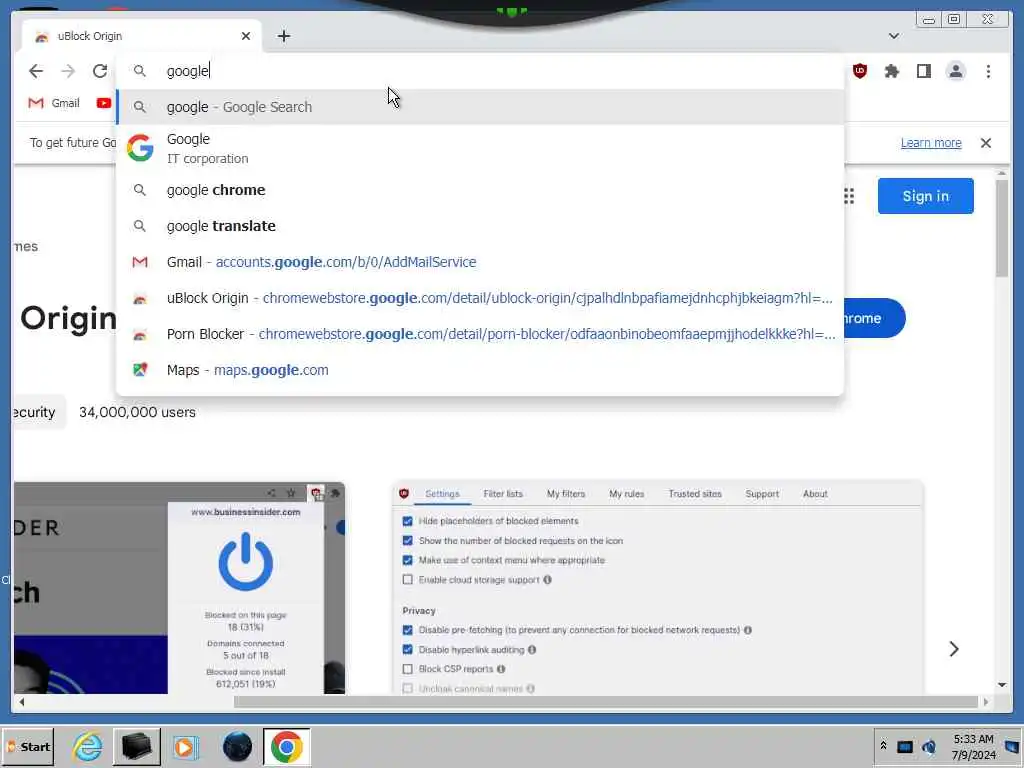Screen dimensions: 1024x768
Task: Toggle 'Make use of context menu' checkbox
Action: (x=408, y=560)
